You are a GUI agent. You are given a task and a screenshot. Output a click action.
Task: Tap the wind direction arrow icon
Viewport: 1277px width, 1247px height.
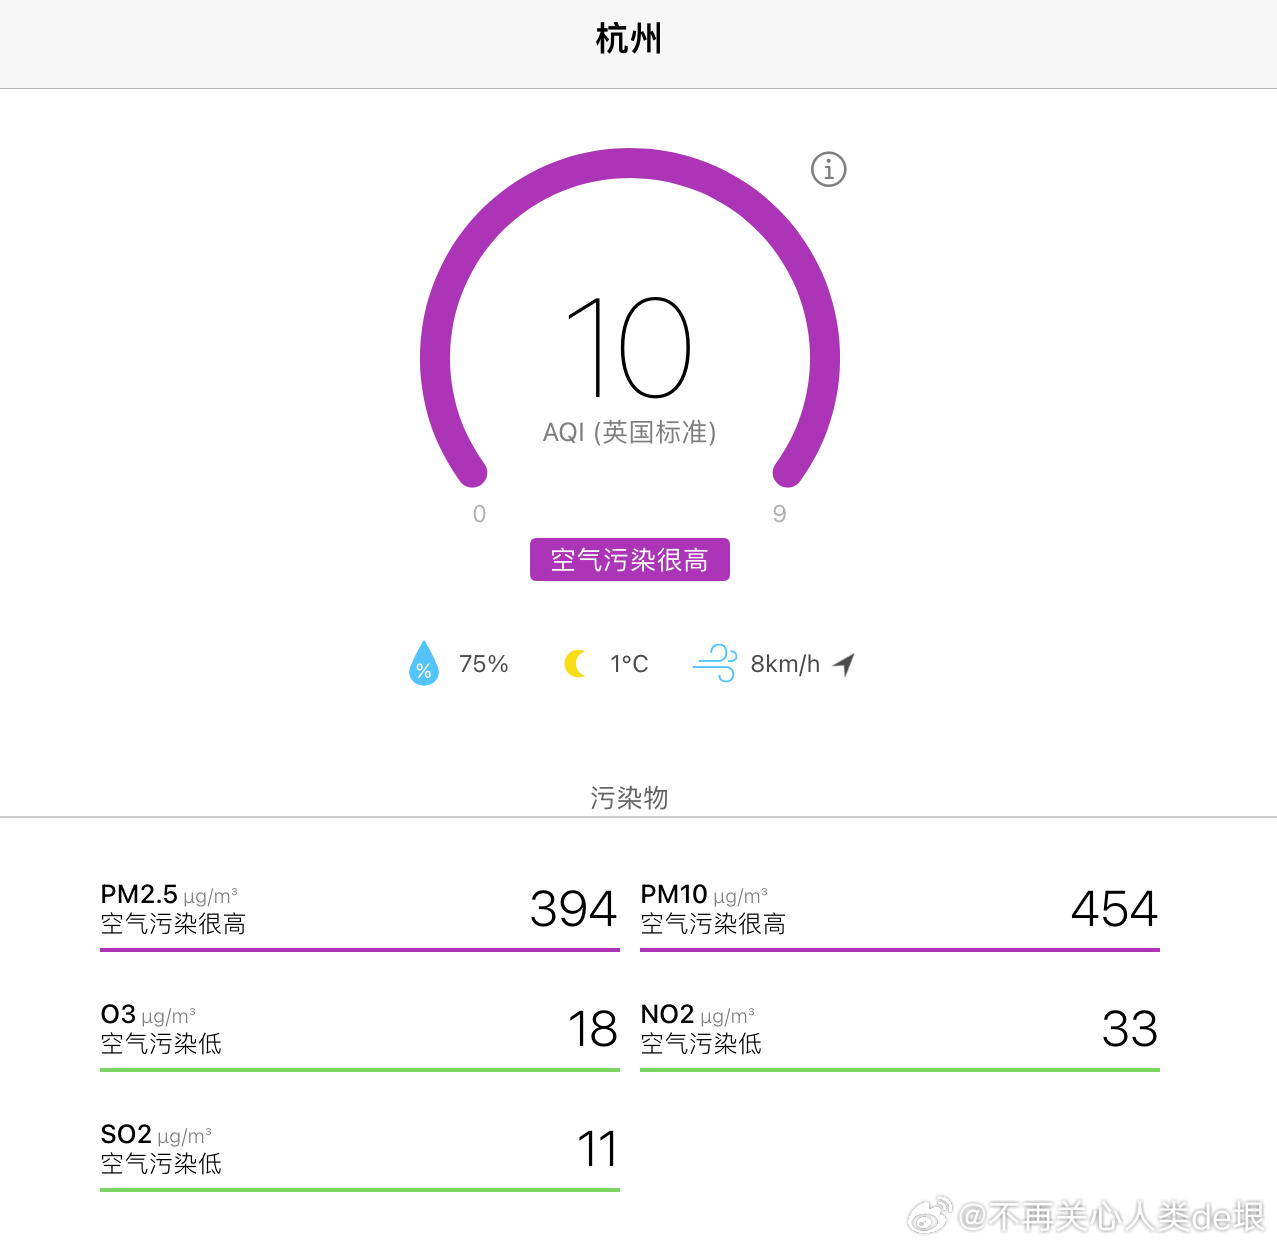pos(845,664)
